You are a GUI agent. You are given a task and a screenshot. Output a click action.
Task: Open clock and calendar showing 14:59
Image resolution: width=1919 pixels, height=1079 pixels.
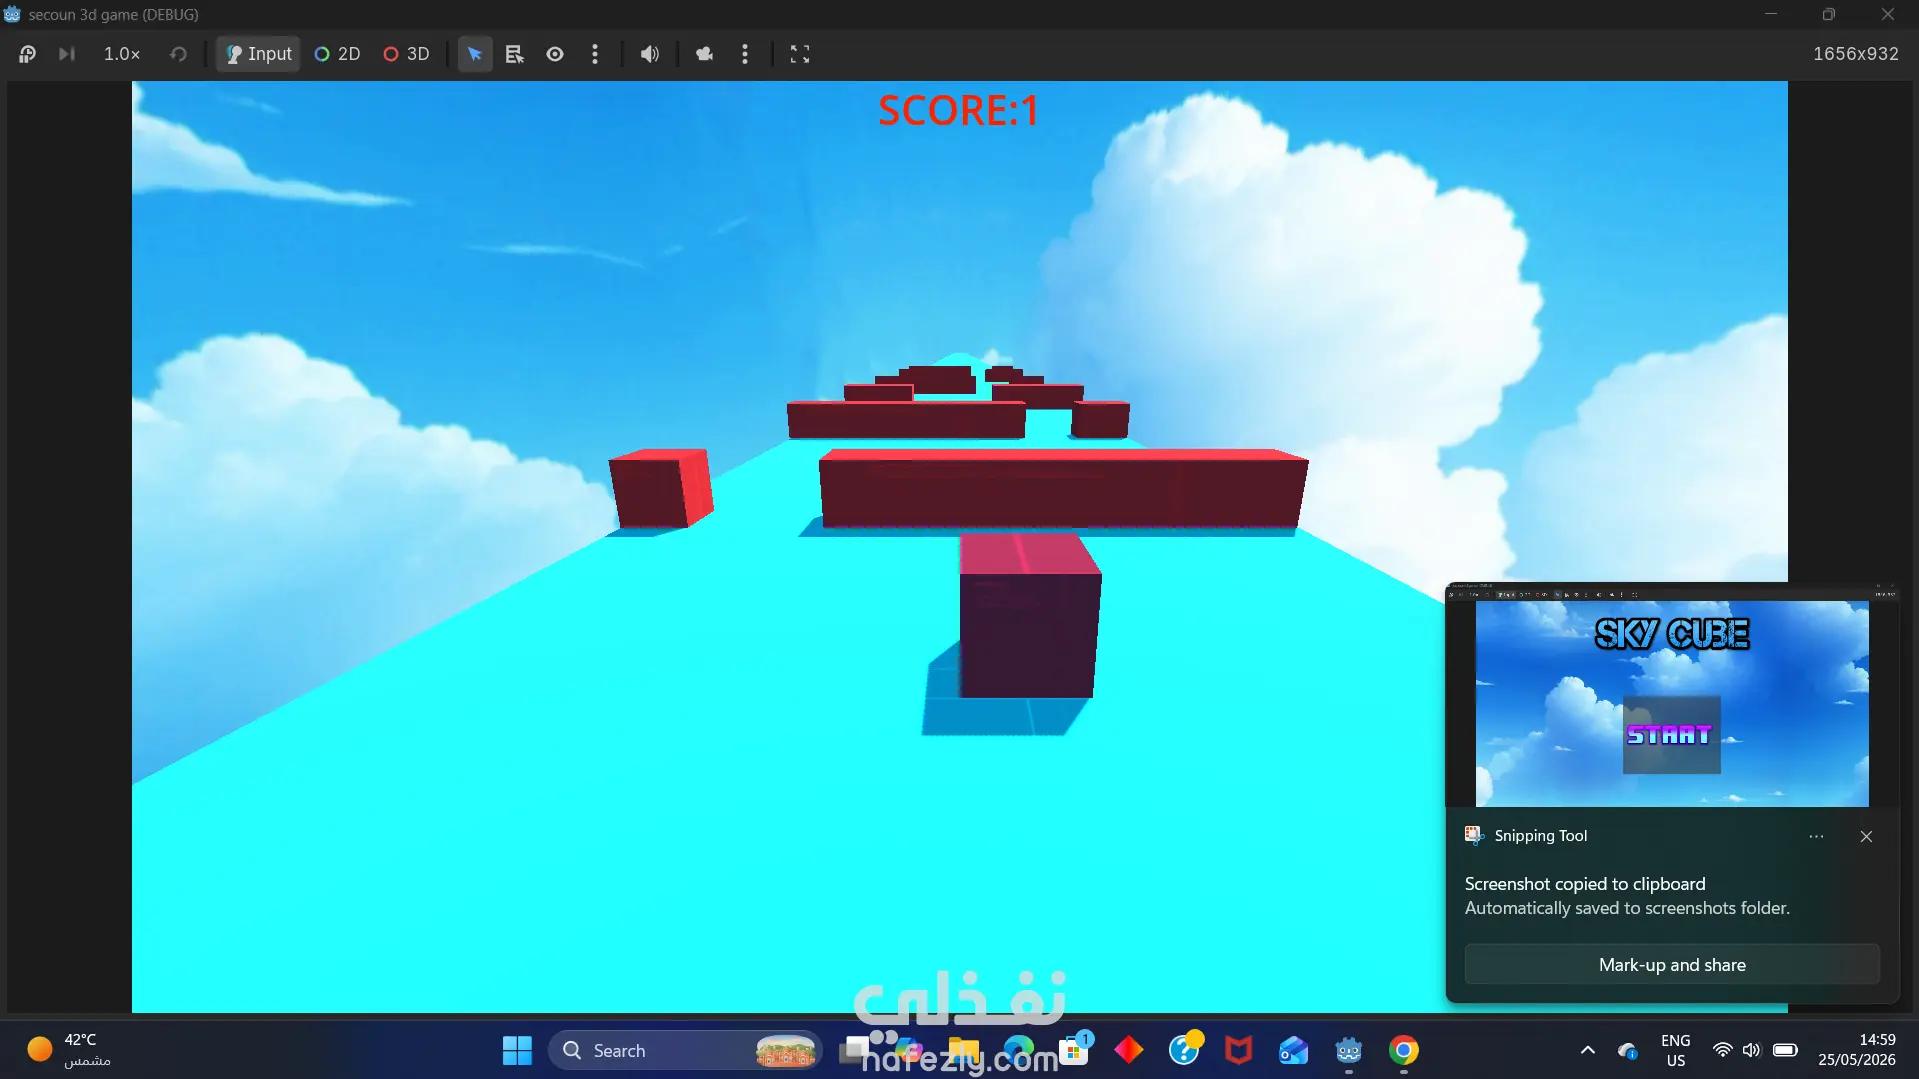pos(1857,1050)
